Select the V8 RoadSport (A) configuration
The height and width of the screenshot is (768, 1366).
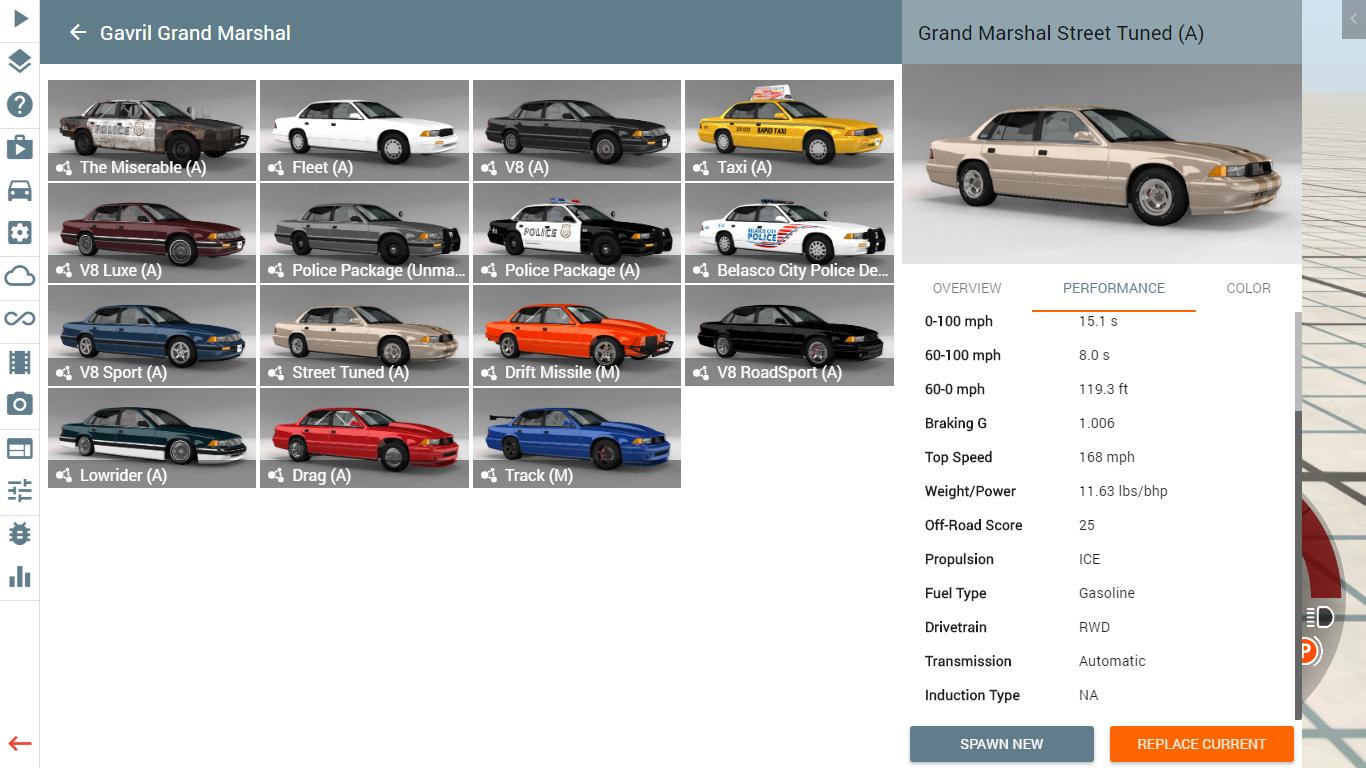tap(789, 335)
